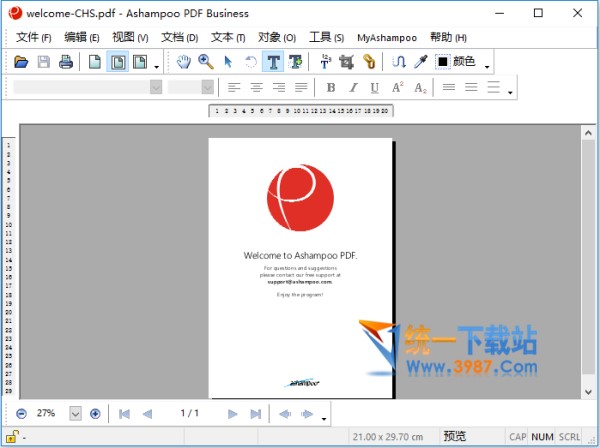The width and height of the screenshot is (600, 448).
Task: Open the 帮助 (H) menu
Action: [x=448, y=37]
